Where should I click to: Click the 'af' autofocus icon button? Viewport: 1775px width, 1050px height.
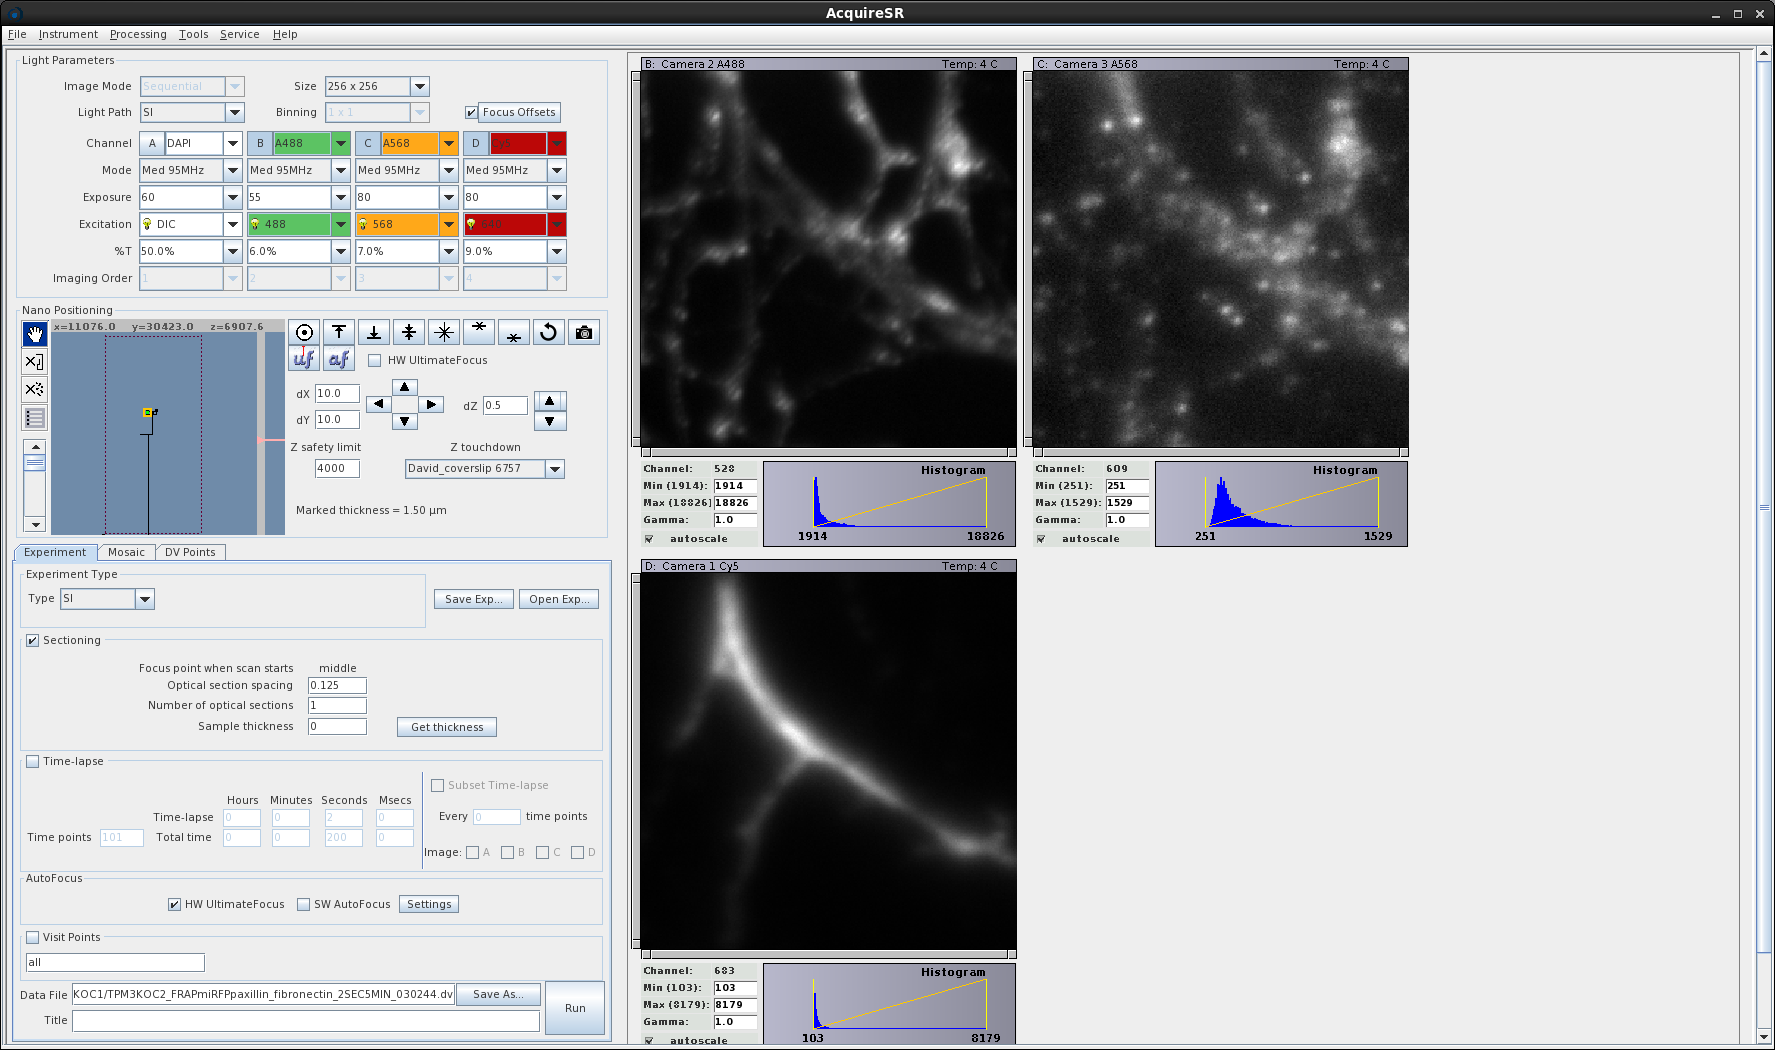pyautogui.click(x=339, y=358)
